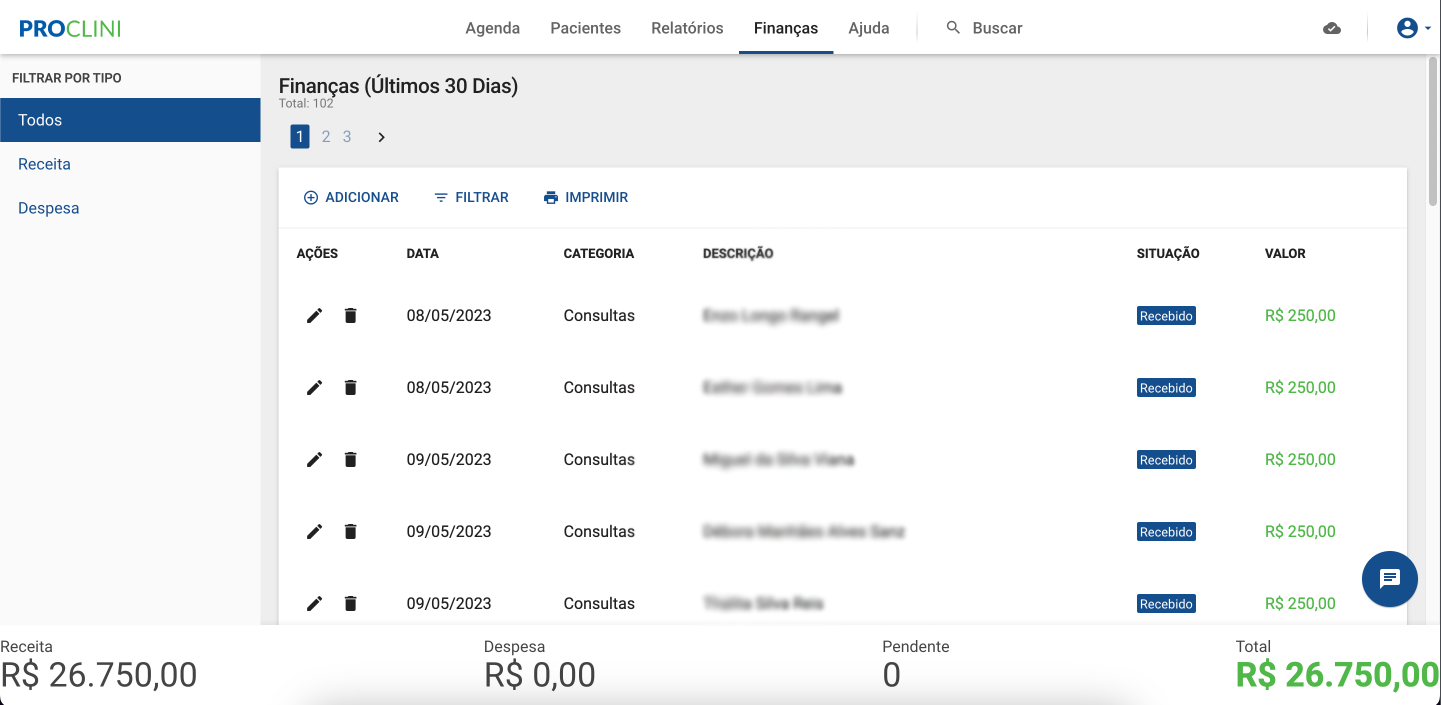Open the Agenda tab
Image resolution: width=1441 pixels, height=705 pixels.
[x=492, y=28]
